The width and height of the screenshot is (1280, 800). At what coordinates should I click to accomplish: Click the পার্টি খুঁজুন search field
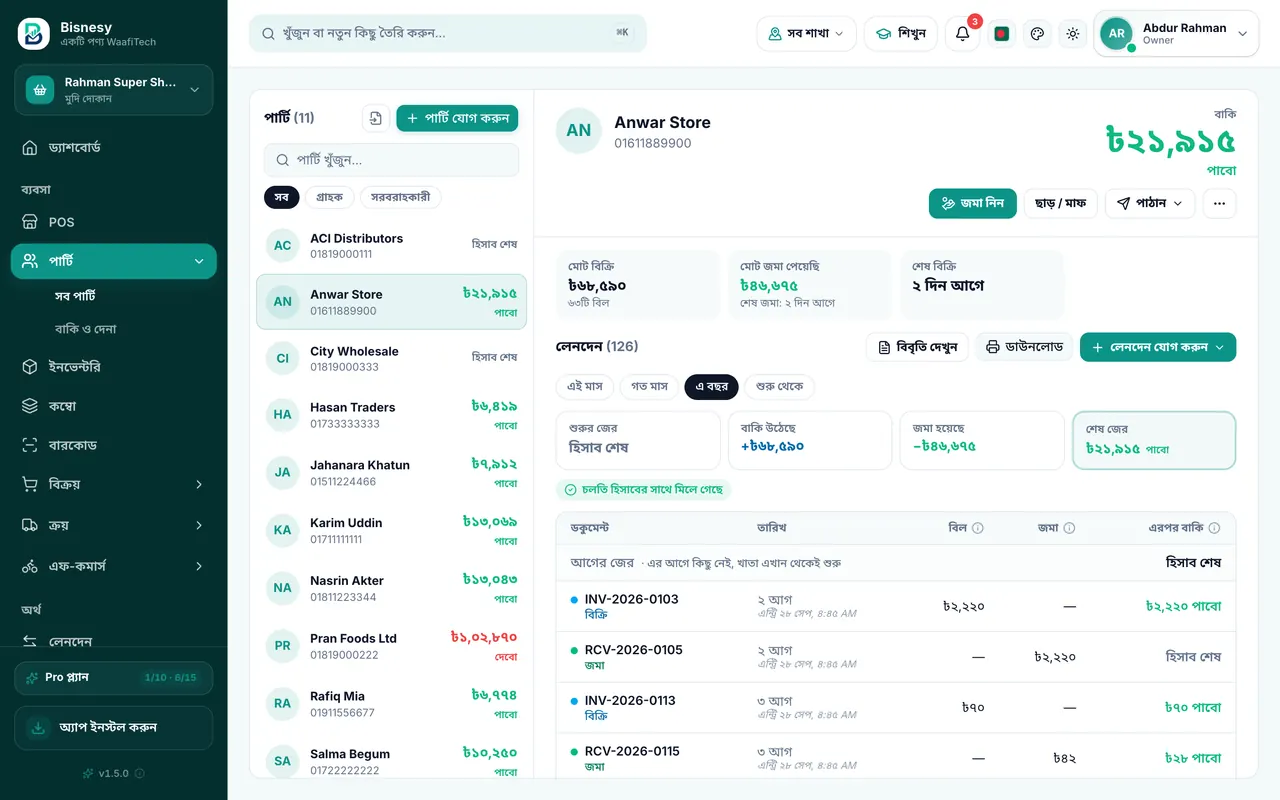[x=392, y=160]
